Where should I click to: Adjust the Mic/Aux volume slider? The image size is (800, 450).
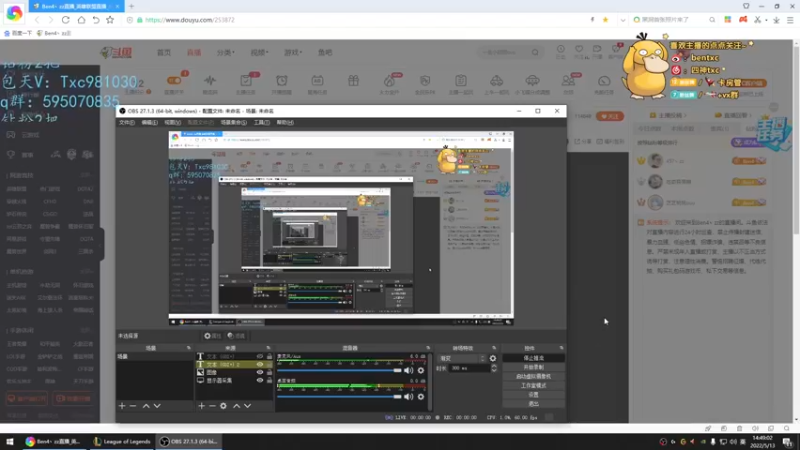click(339, 370)
